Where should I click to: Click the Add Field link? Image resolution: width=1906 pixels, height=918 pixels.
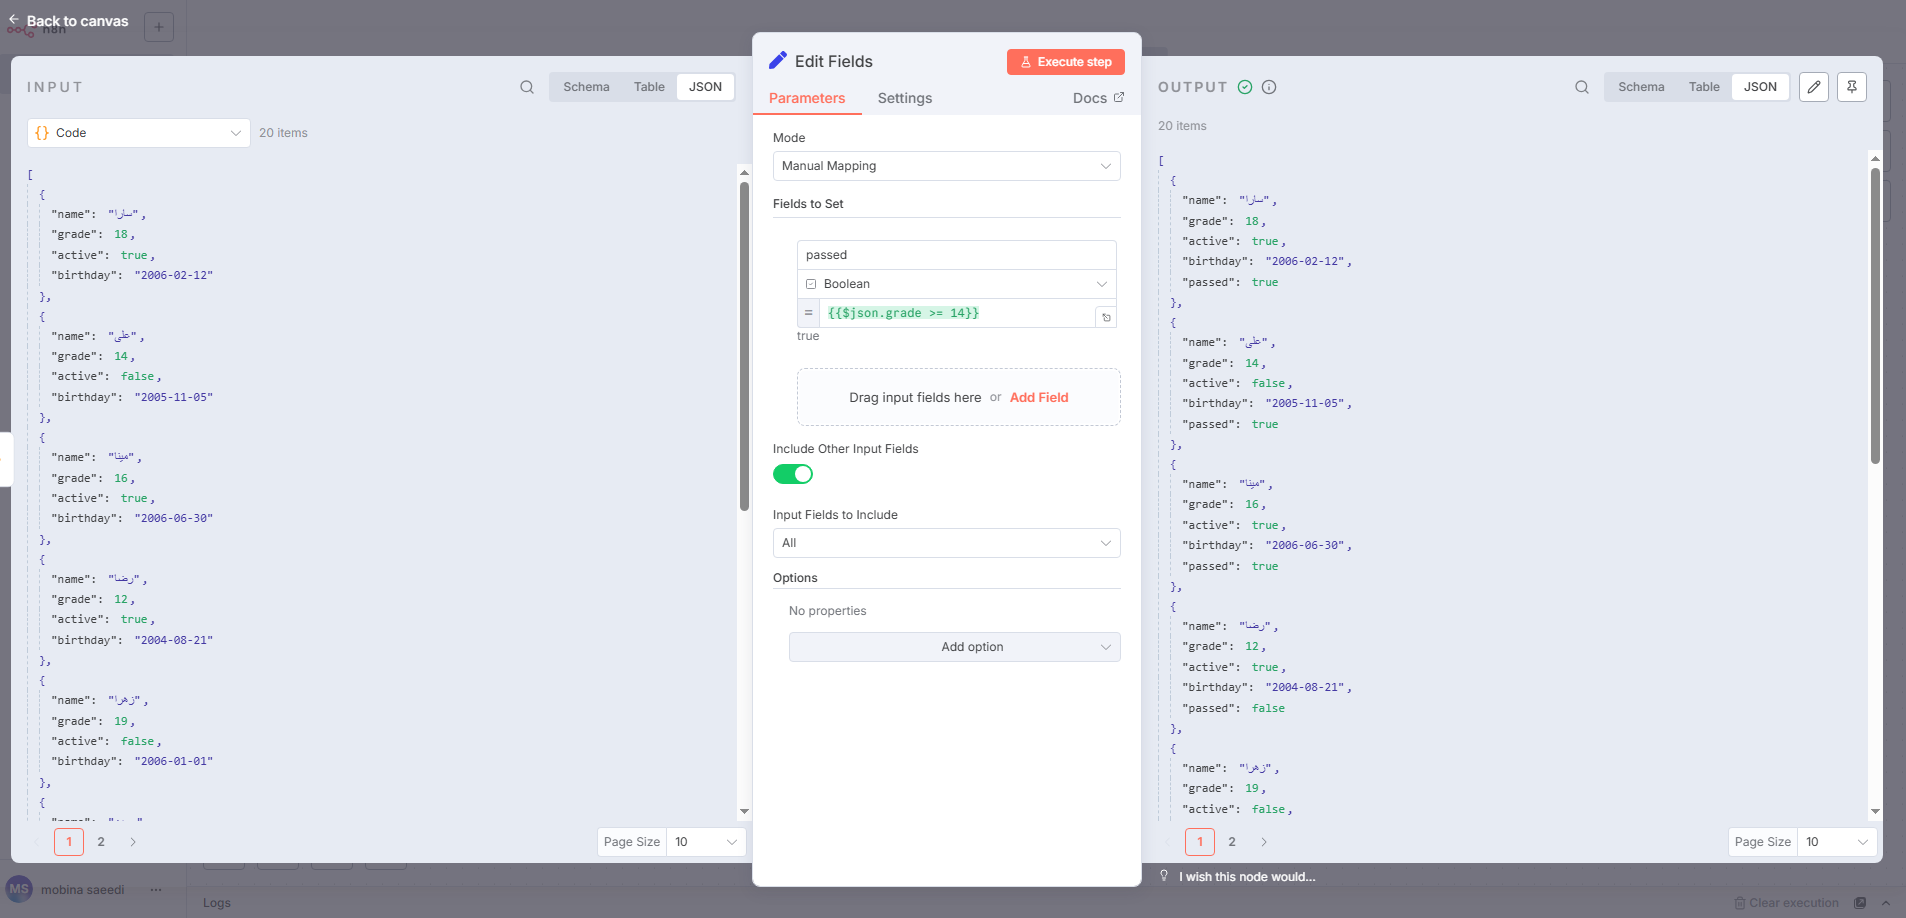pos(1039,397)
